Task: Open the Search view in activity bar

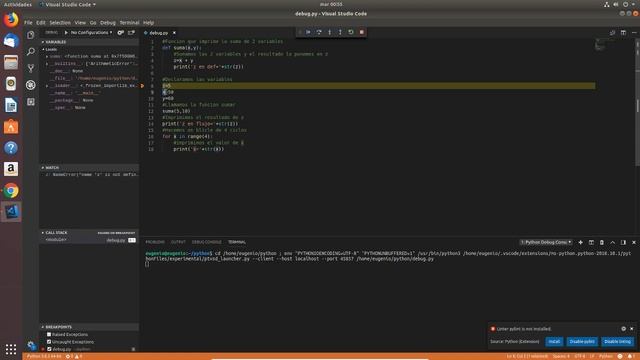Action: point(31,51)
